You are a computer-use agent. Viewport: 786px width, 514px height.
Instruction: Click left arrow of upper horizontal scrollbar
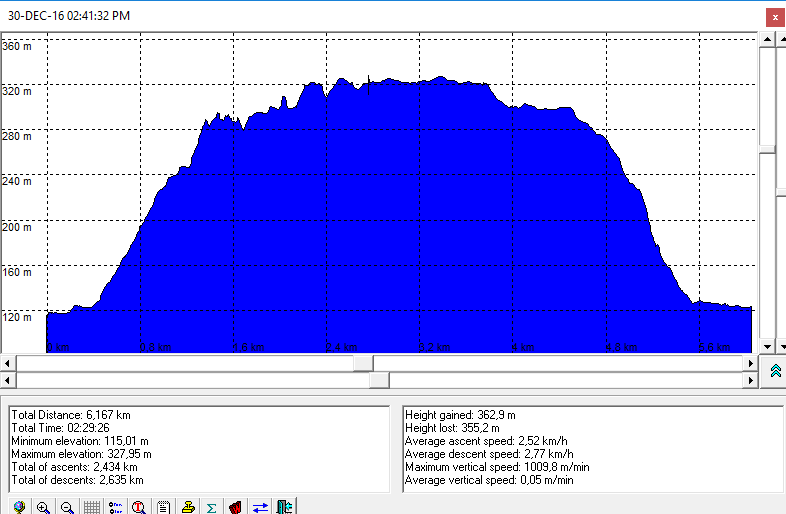click(7, 363)
